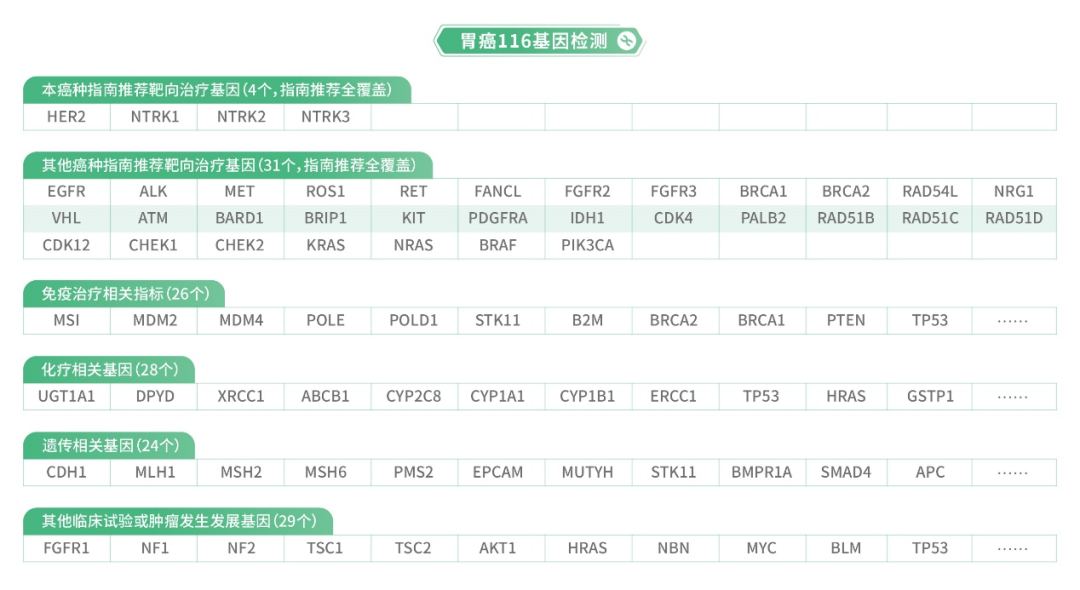Click the POLE gene cell
Image resolution: width=1080 pixels, height=590 pixels.
point(328,321)
